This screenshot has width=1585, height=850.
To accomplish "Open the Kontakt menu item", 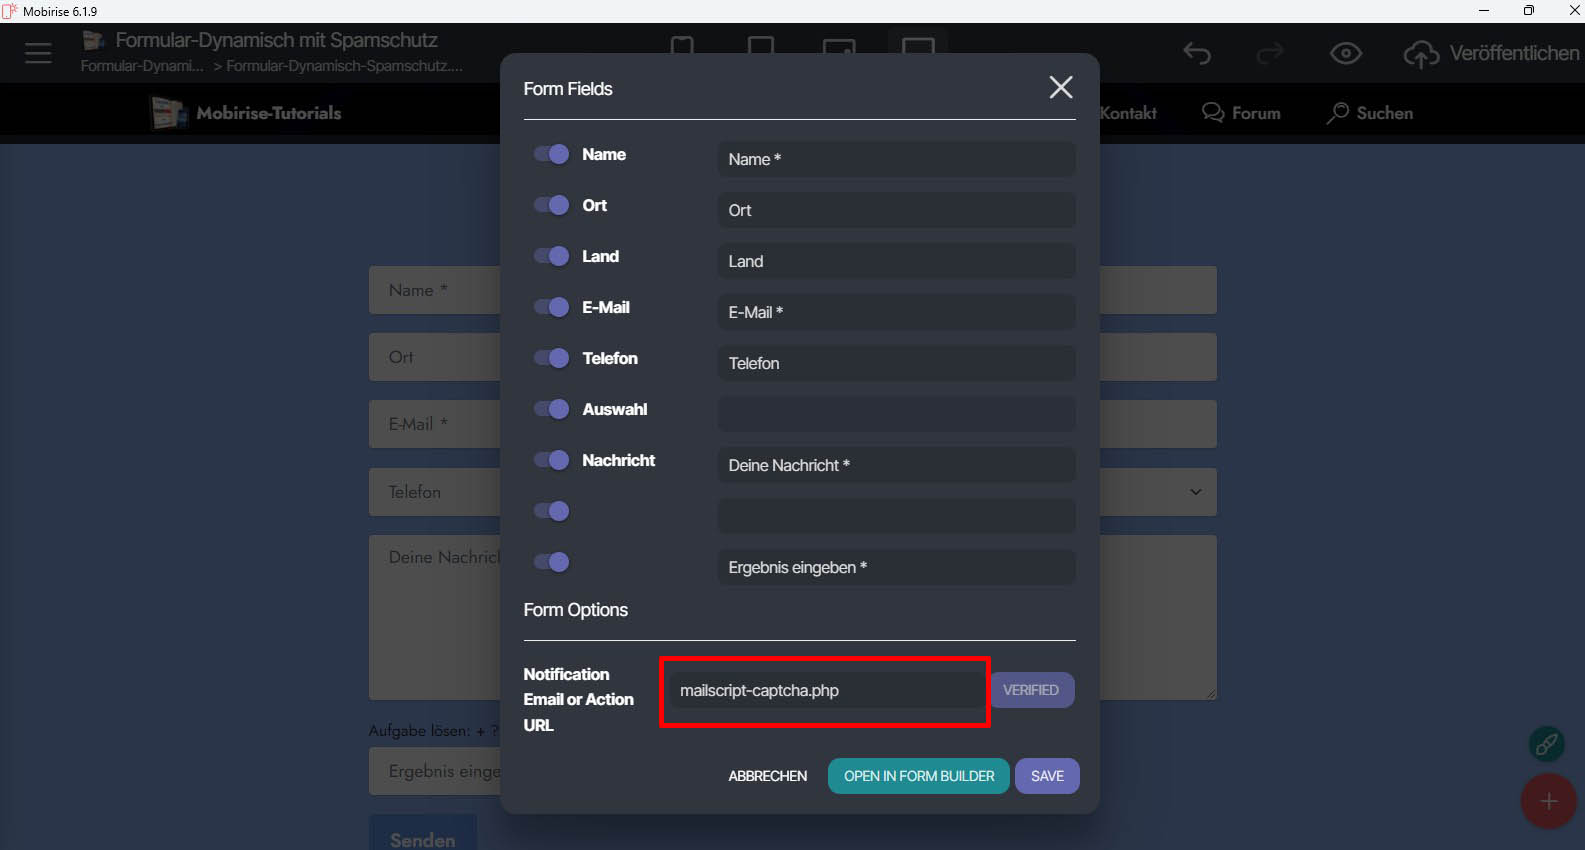I will (1128, 113).
